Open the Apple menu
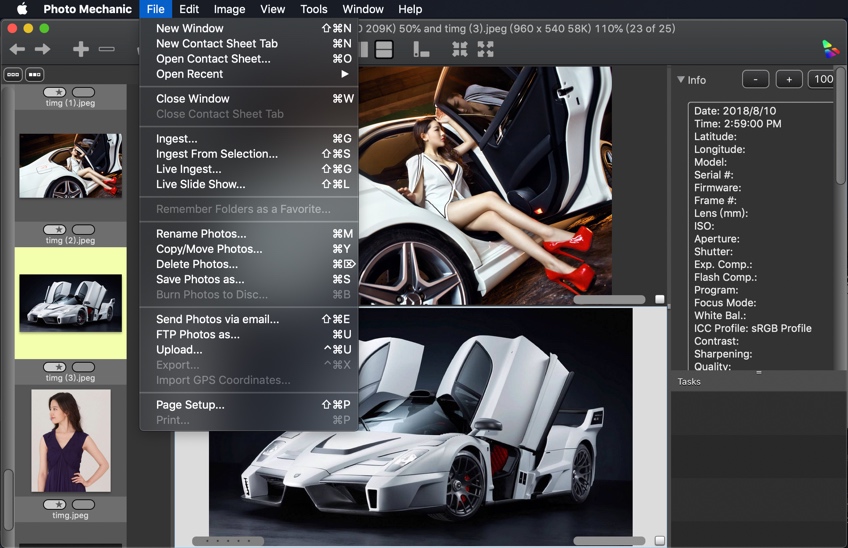The height and width of the screenshot is (548, 848). [22, 9]
